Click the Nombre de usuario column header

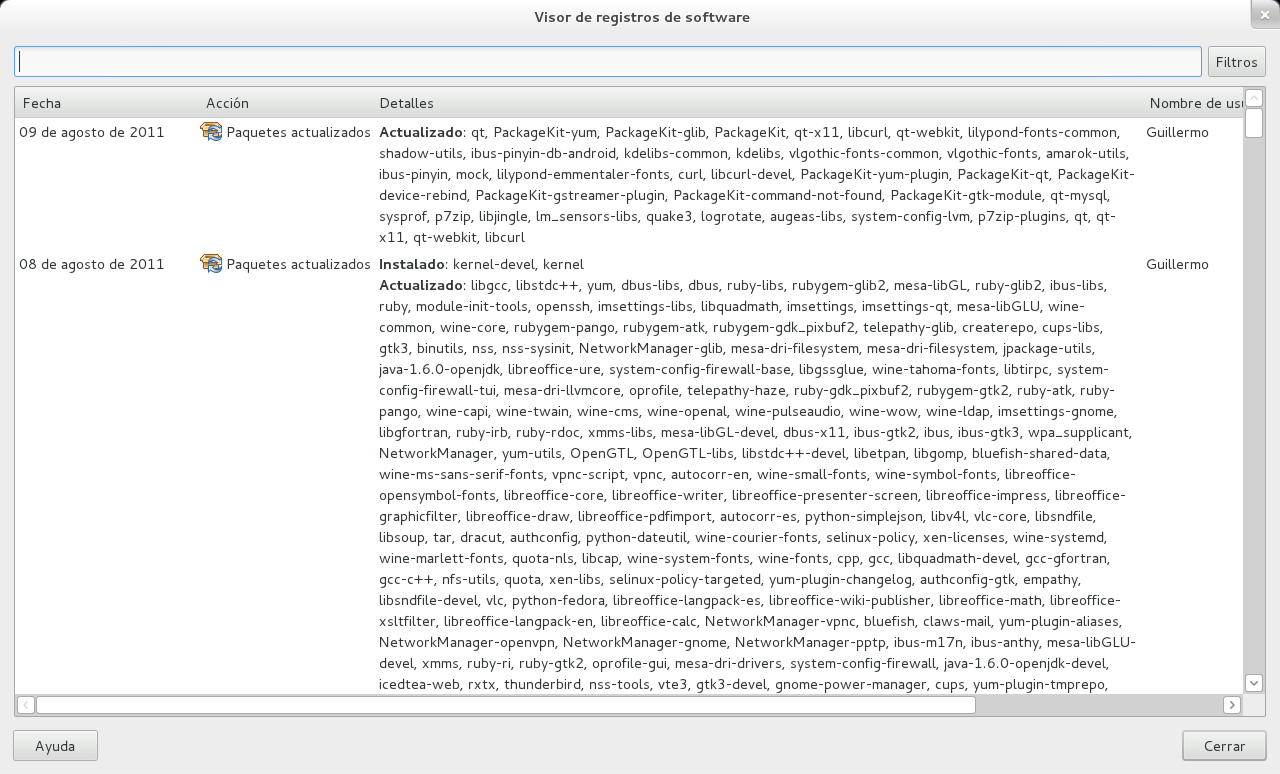click(1193, 103)
